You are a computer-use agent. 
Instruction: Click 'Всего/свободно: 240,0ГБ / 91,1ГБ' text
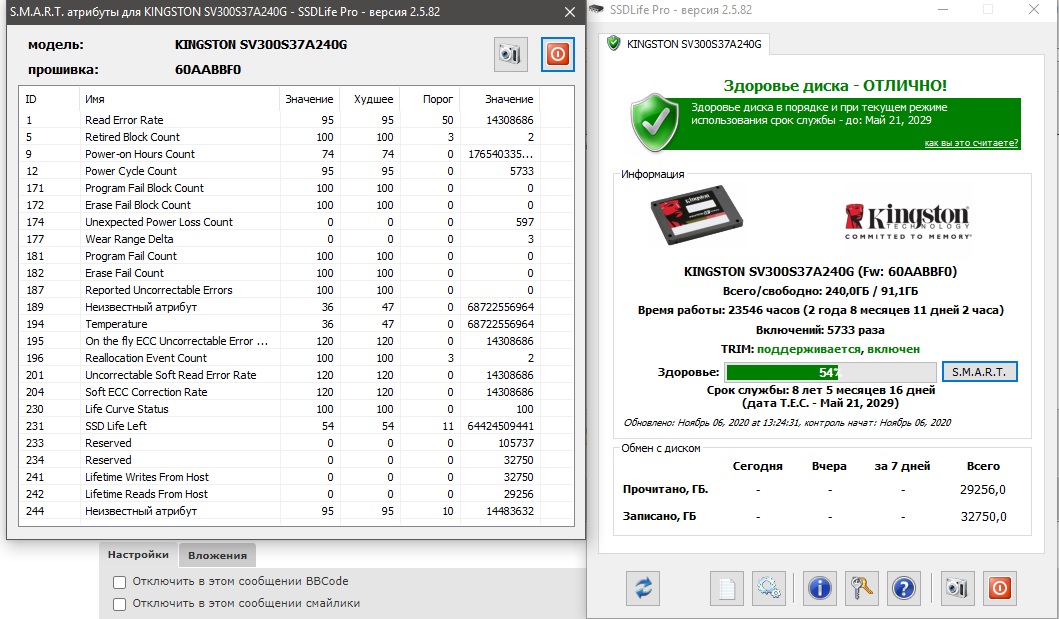pos(821,292)
